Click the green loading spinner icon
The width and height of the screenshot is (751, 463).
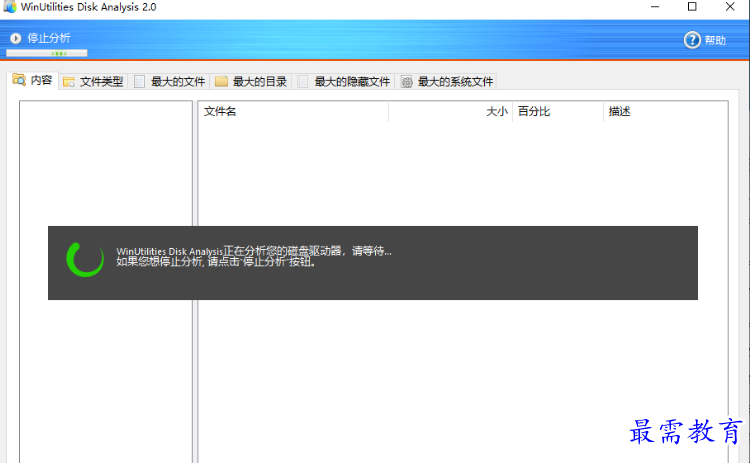coord(85,259)
